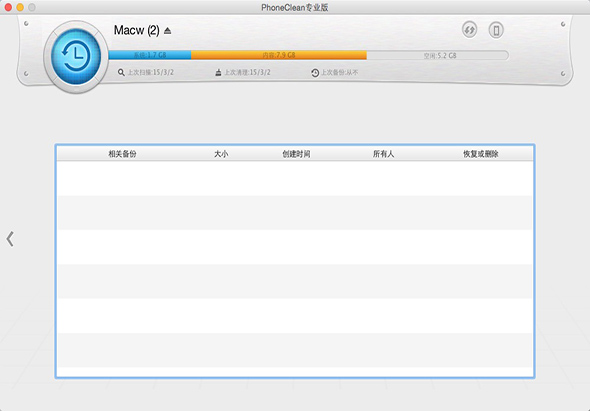
Task: Sort by the 相关备份 column header
Action: pos(122,154)
